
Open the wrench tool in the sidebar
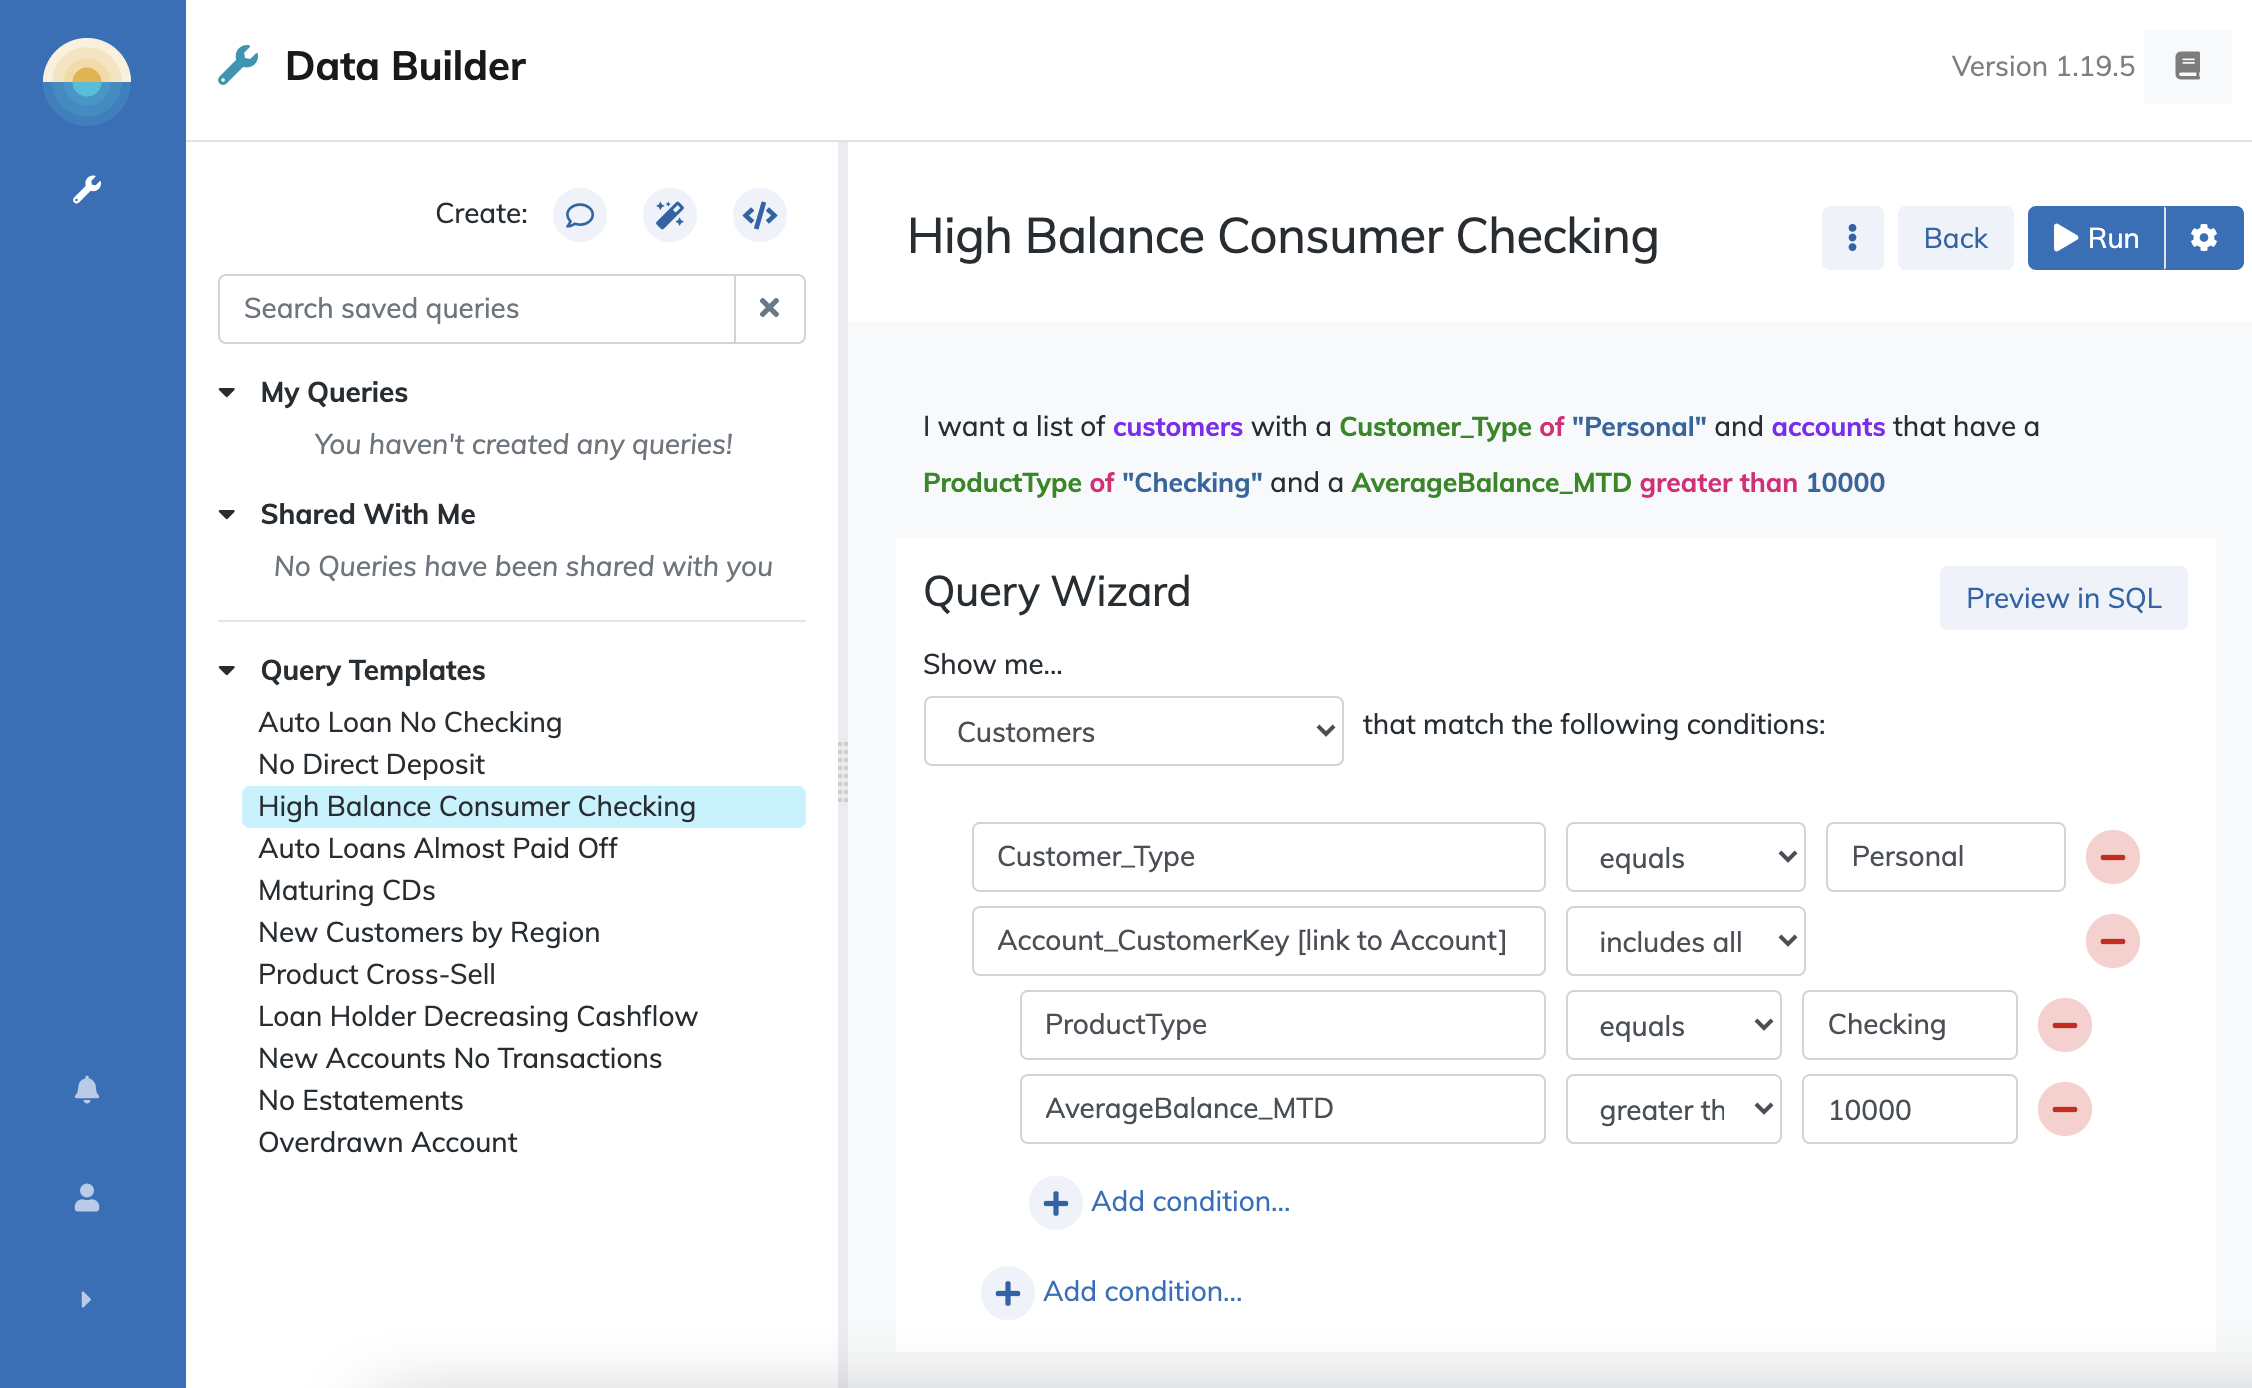(87, 189)
